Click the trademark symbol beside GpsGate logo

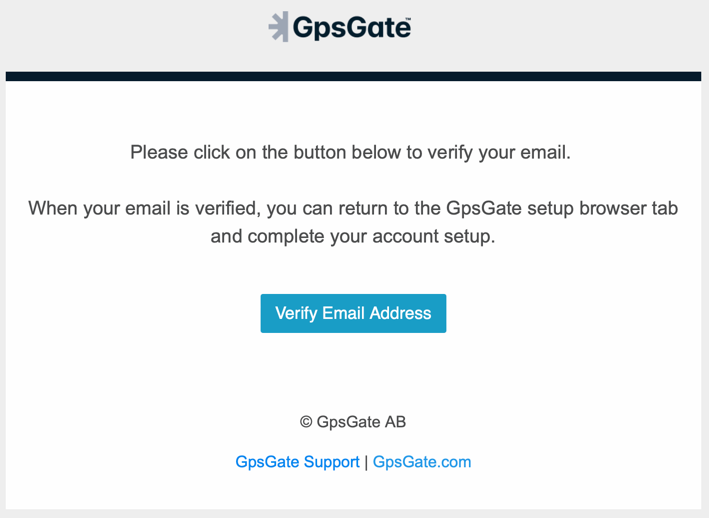[408, 19]
